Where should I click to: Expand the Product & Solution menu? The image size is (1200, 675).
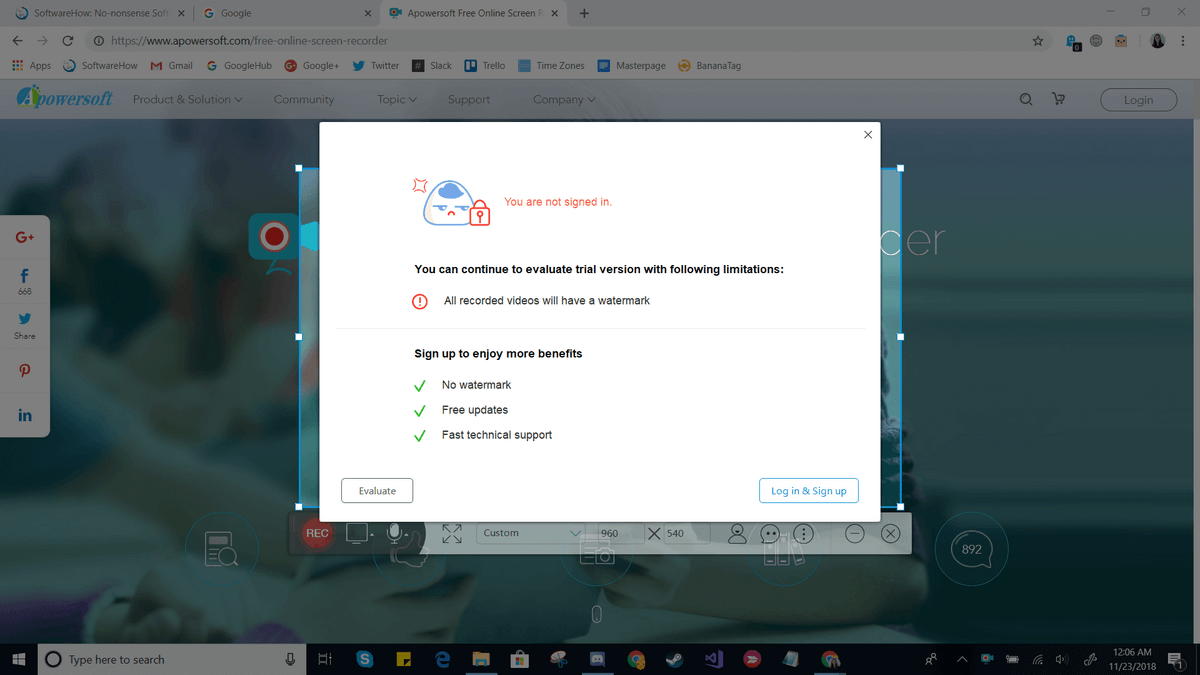[188, 99]
